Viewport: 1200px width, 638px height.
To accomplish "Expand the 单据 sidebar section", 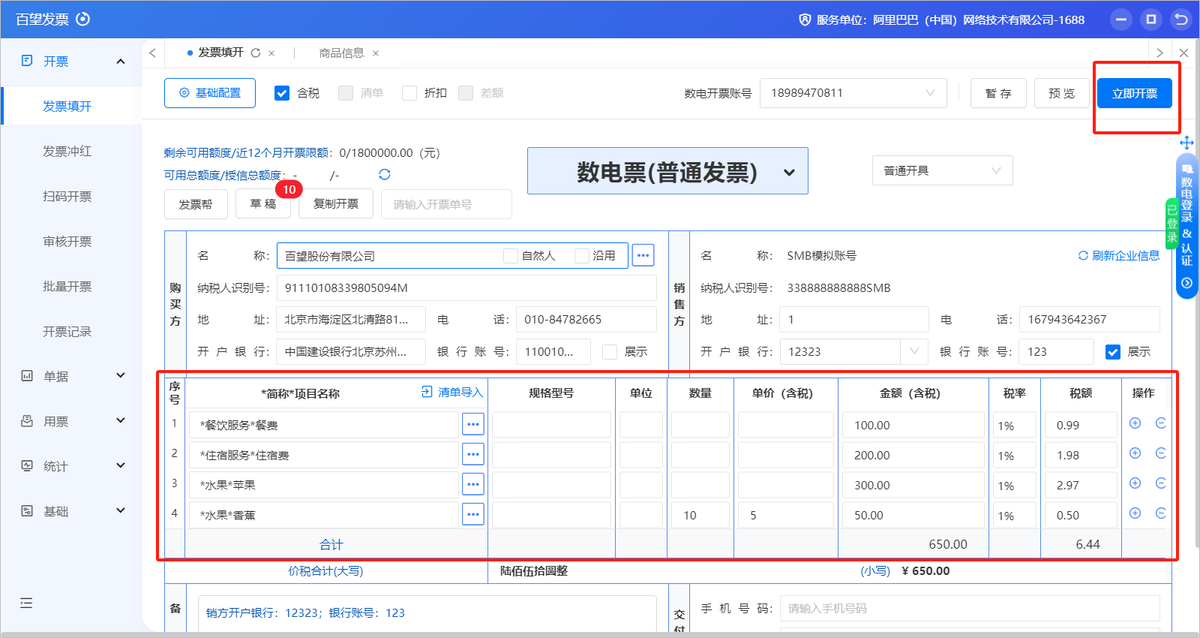I will click(71, 376).
